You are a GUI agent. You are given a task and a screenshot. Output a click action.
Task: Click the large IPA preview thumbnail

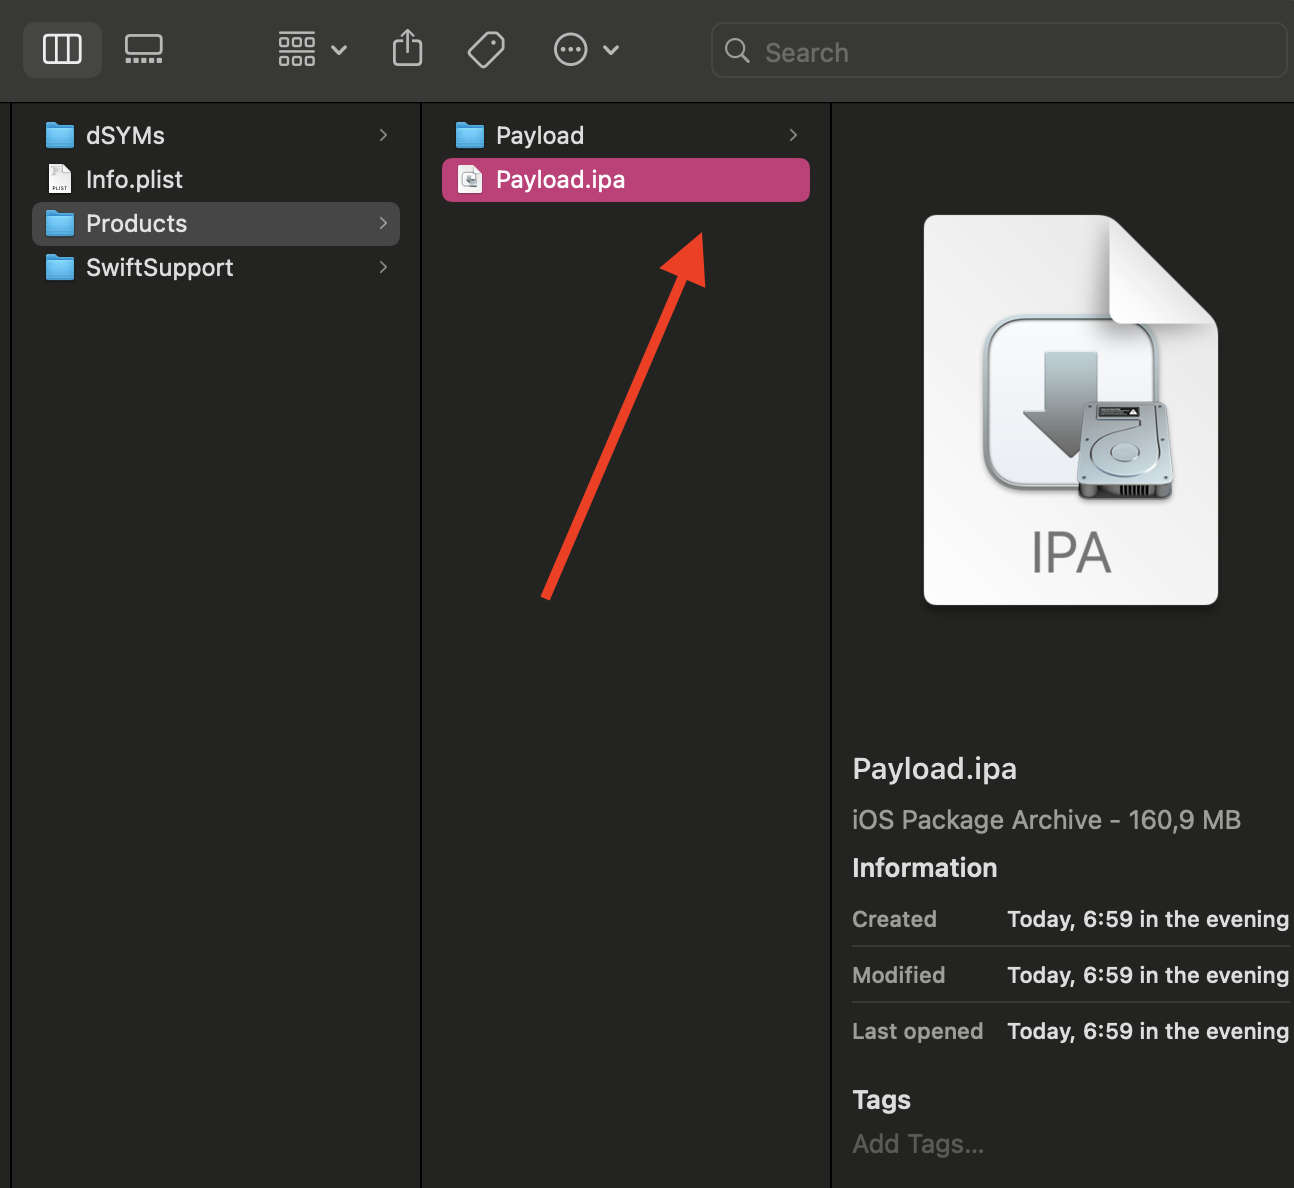pyautogui.click(x=1071, y=410)
